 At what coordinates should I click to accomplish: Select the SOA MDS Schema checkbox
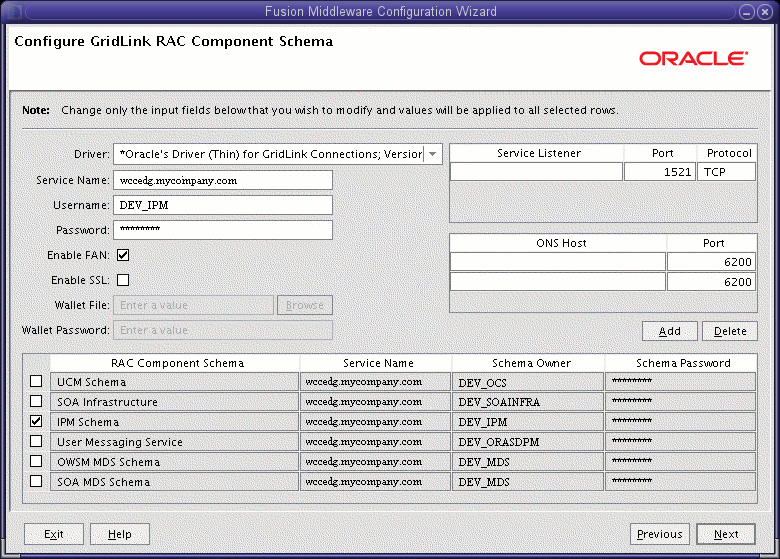click(x=36, y=481)
